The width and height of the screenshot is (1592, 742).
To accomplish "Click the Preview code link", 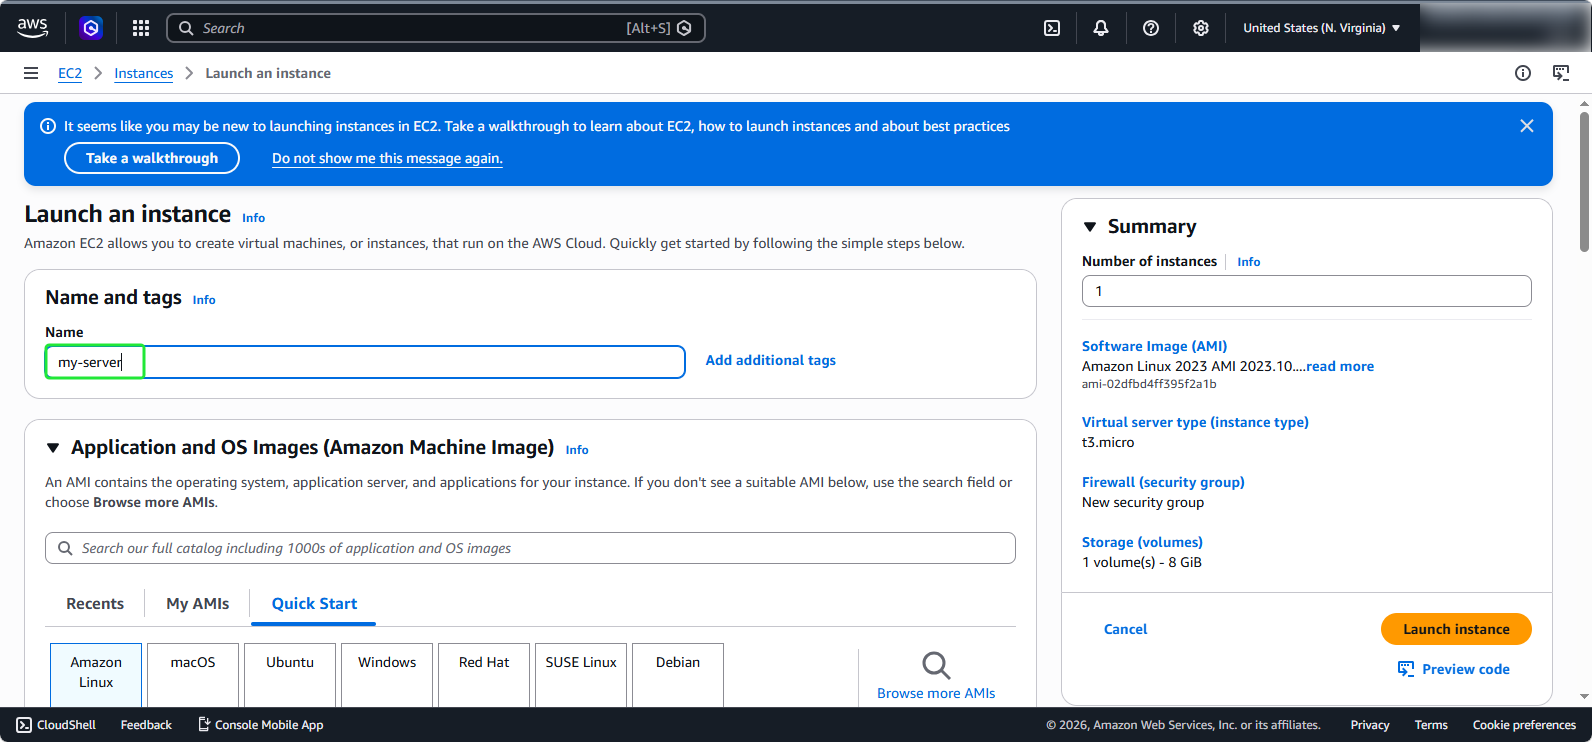I will tap(1466, 669).
